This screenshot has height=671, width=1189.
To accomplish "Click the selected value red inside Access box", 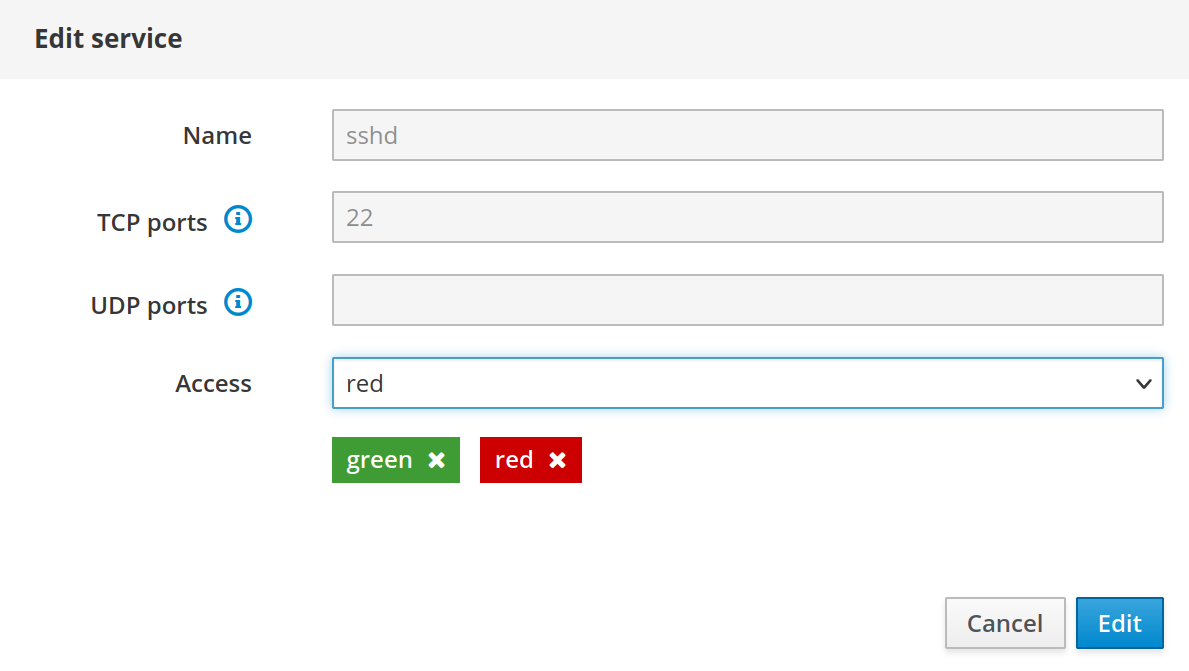I will pos(365,384).
